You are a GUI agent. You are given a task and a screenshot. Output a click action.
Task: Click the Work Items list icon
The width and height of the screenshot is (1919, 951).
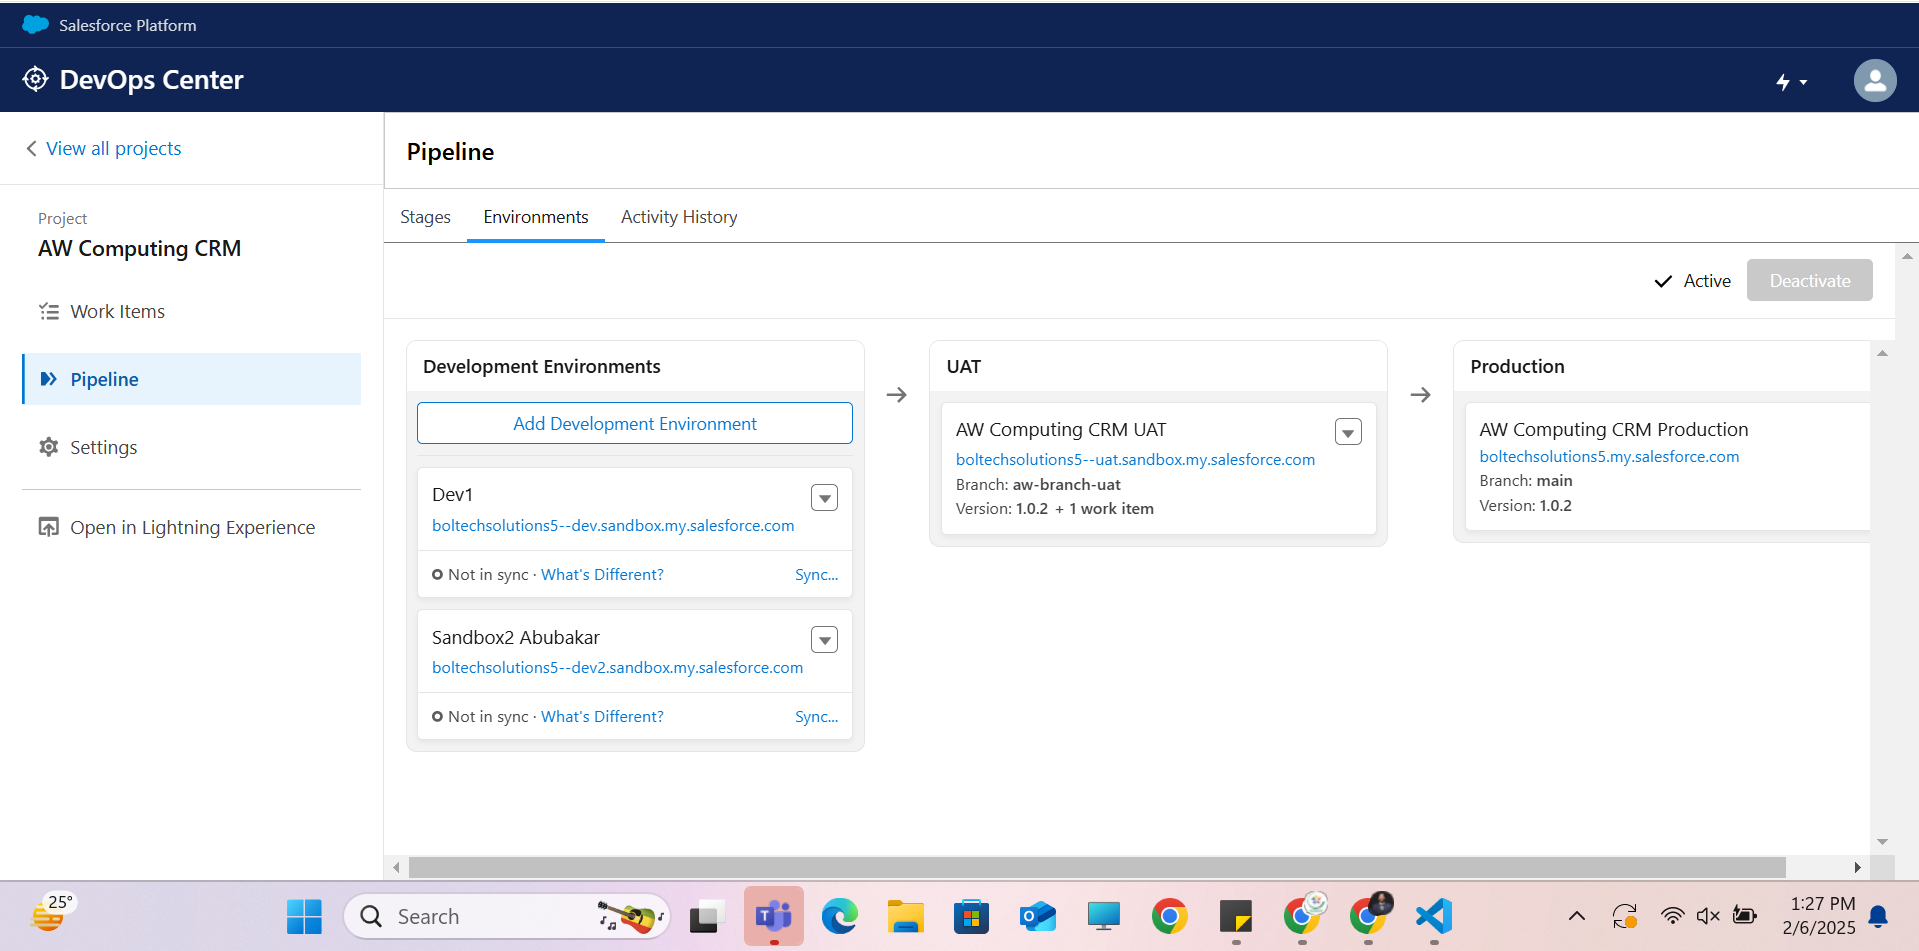(x=48, y=311)
